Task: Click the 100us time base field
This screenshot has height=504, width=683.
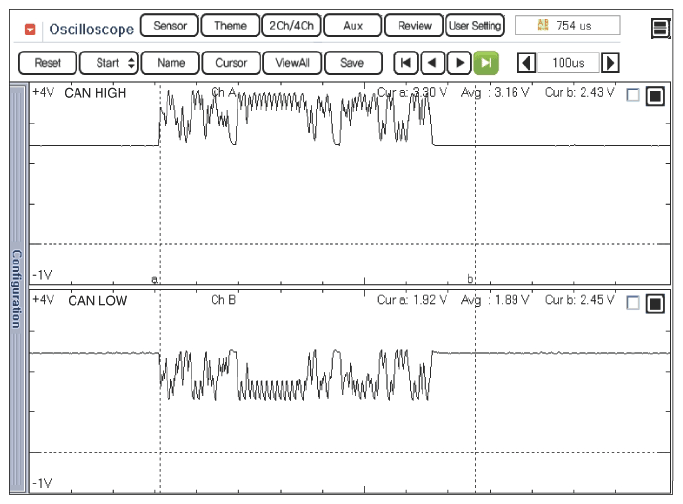Action: (x=568, y=63)
